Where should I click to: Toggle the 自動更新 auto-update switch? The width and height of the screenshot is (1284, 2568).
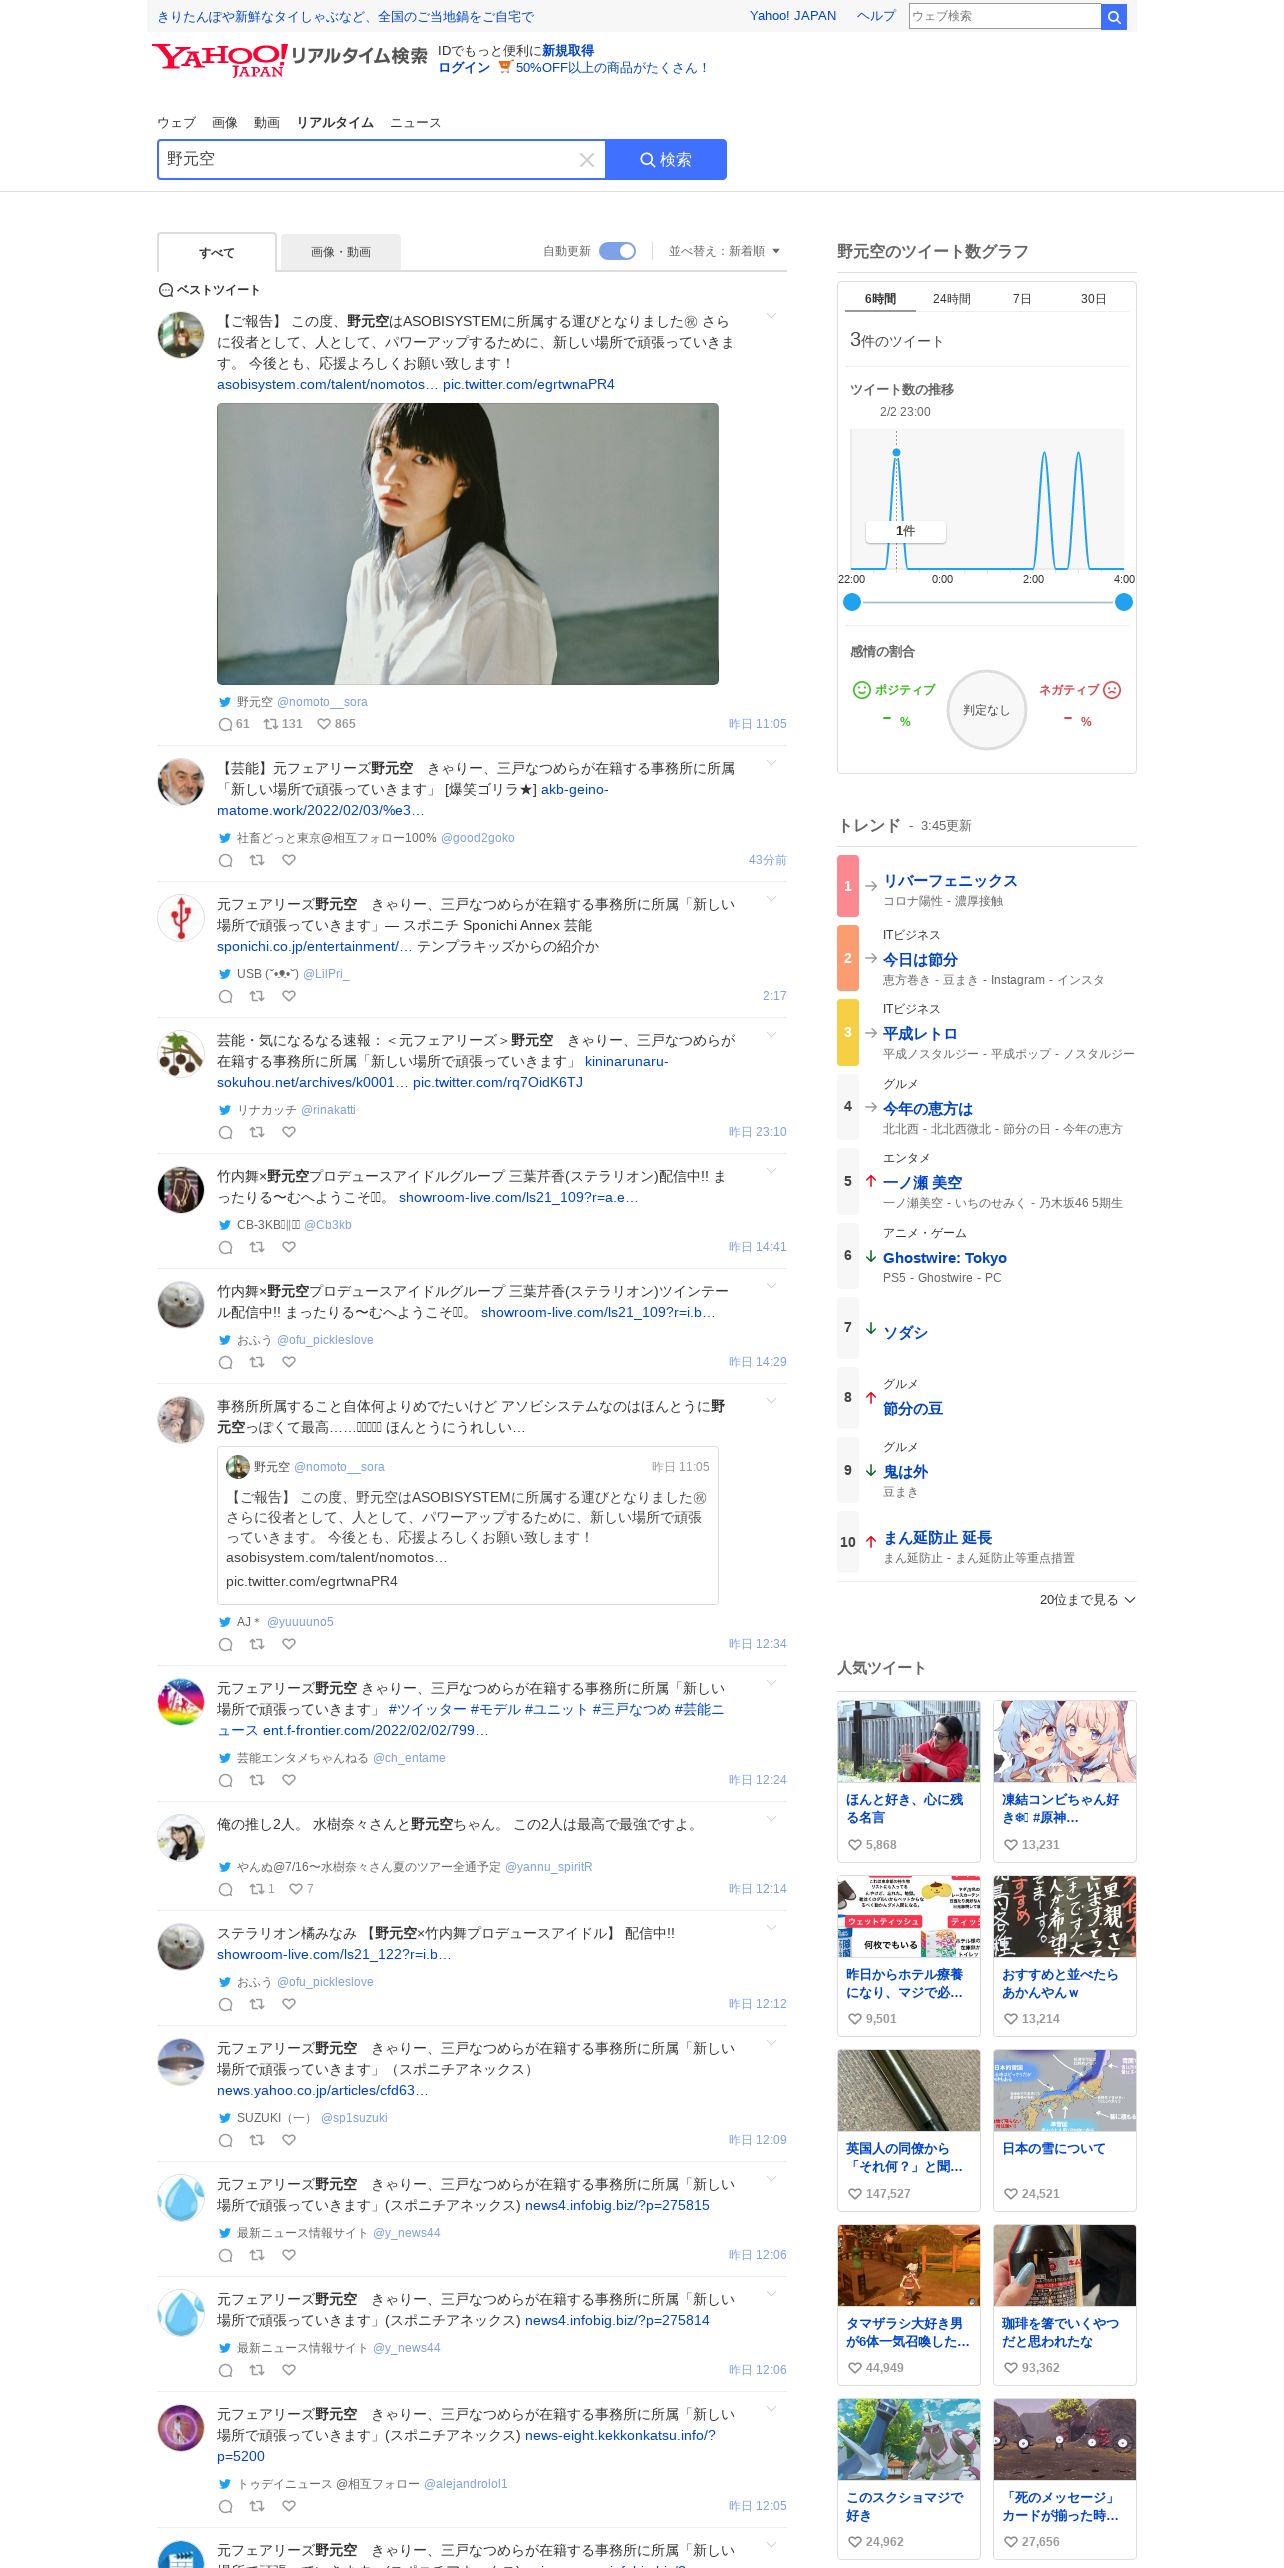[617, 251]
